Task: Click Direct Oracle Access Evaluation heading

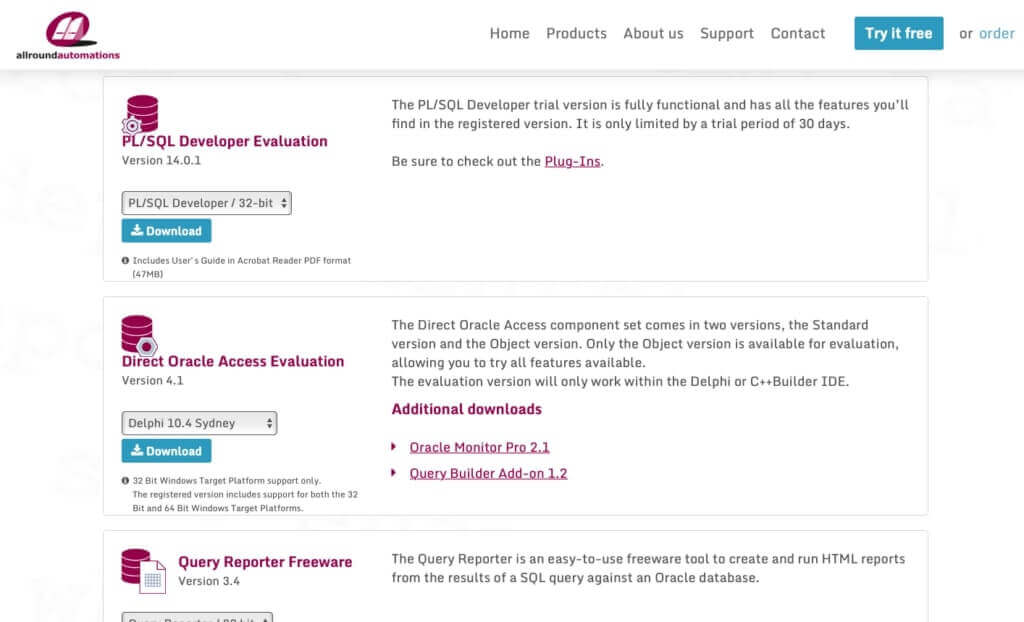Action: click(x=232, y=361)
